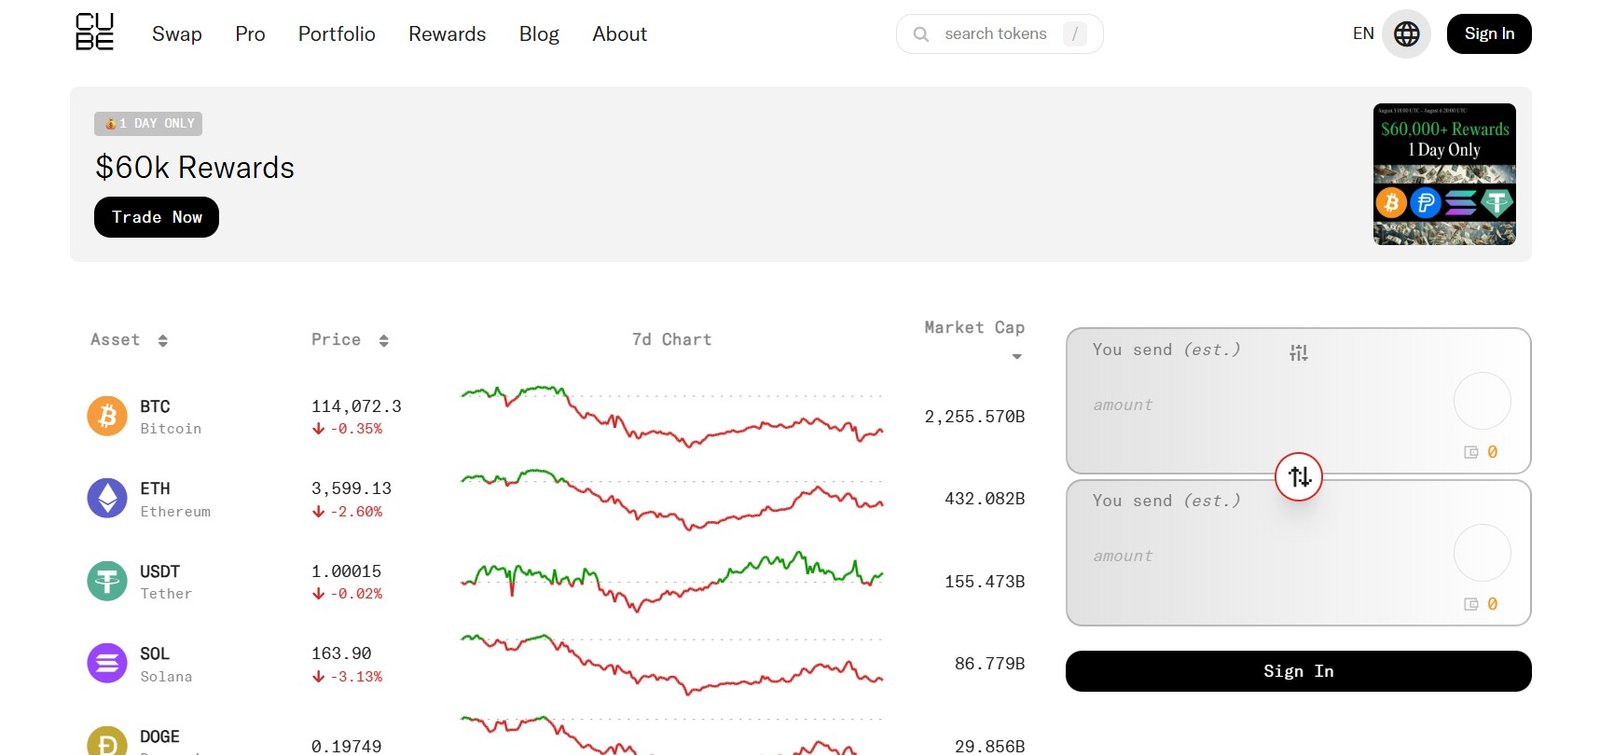The height and width of the screenshot is (755, 1600).
Task: Open the language globe selector
Action: [1406, 34]
